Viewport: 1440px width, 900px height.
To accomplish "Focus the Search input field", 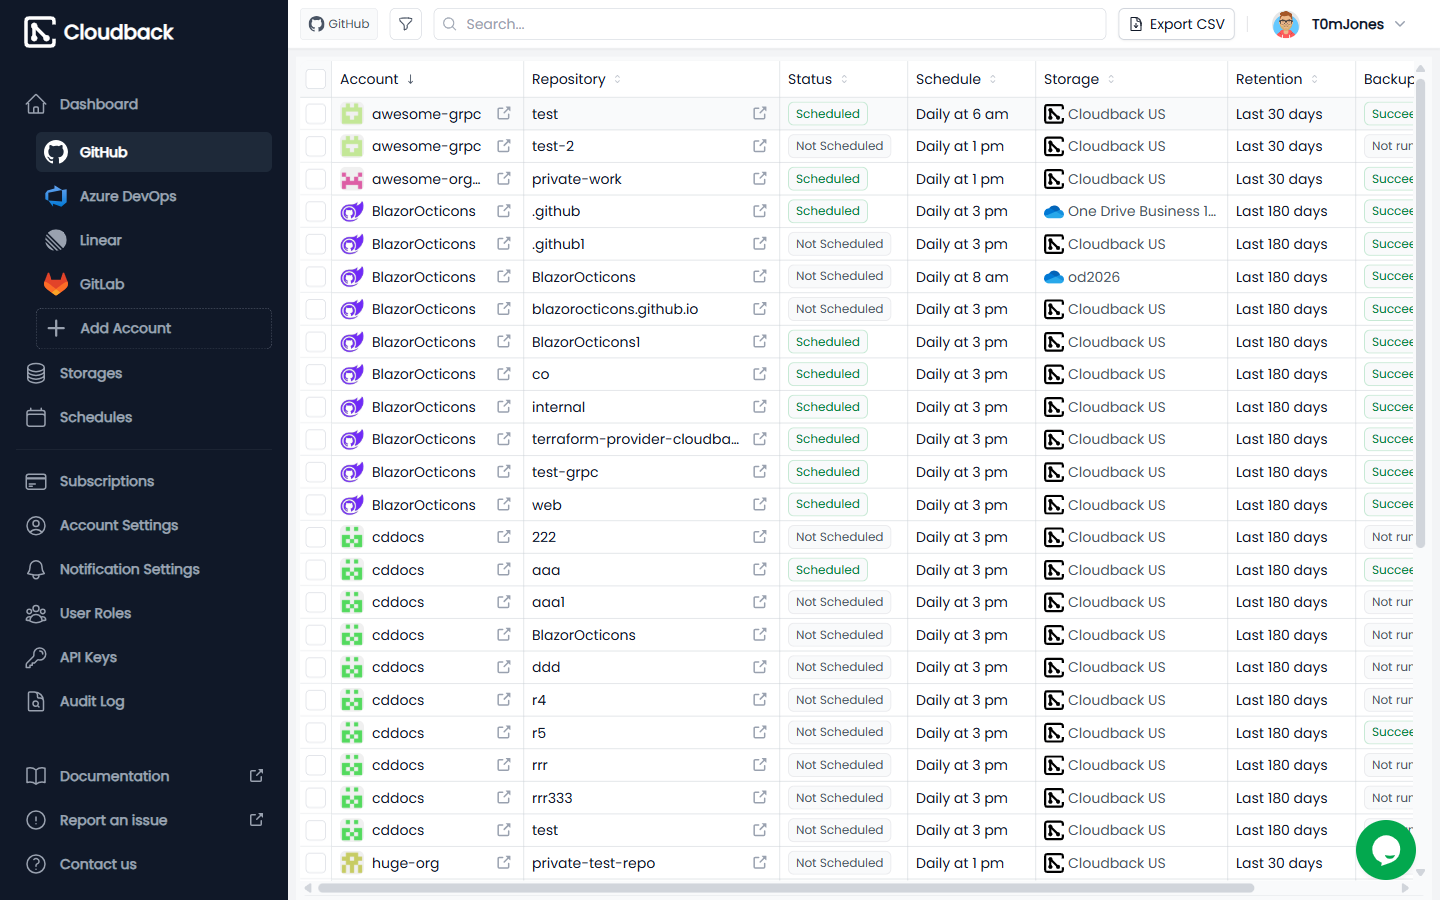I will tap(770, 24).
